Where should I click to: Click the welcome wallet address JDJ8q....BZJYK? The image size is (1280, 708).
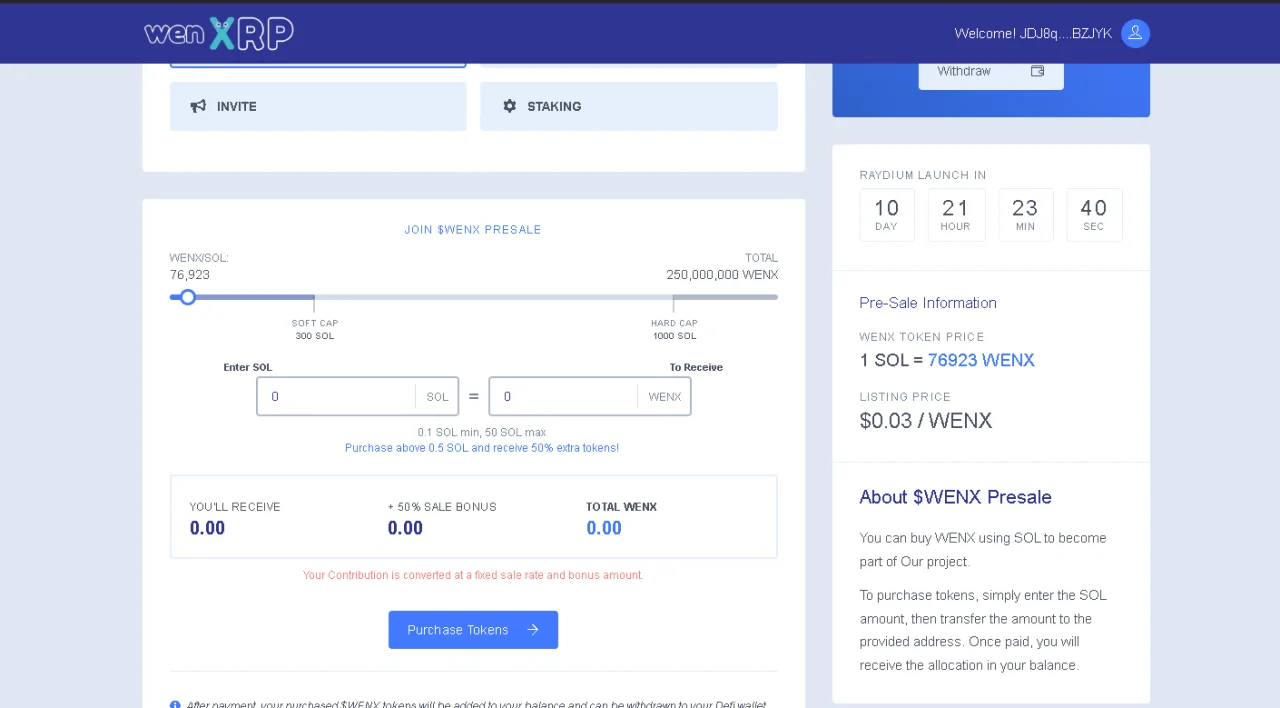click(x=1065, y=33)
